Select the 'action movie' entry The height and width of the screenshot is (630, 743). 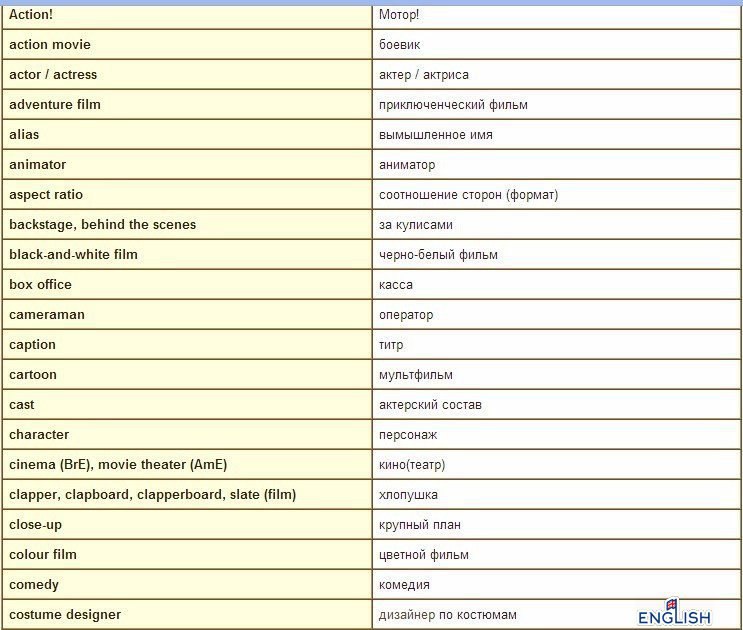(50, 45)
